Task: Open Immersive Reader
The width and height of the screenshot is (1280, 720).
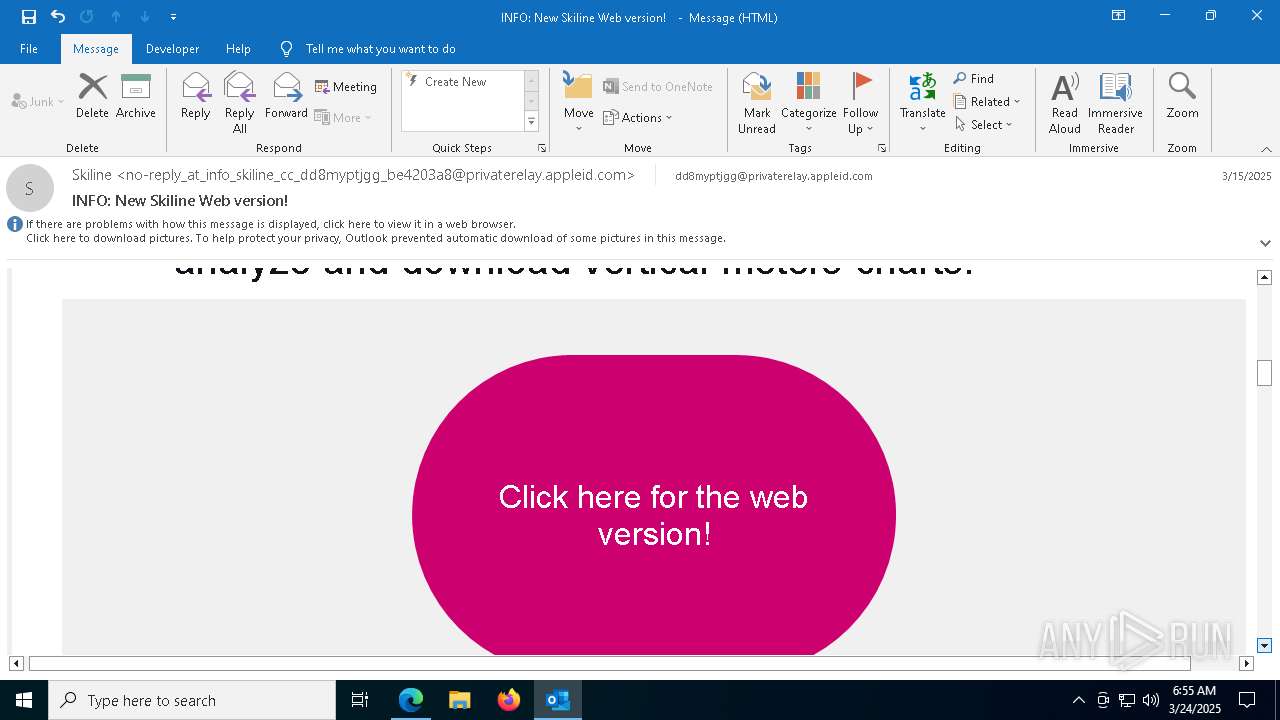Action: (x=1115, y=103)
